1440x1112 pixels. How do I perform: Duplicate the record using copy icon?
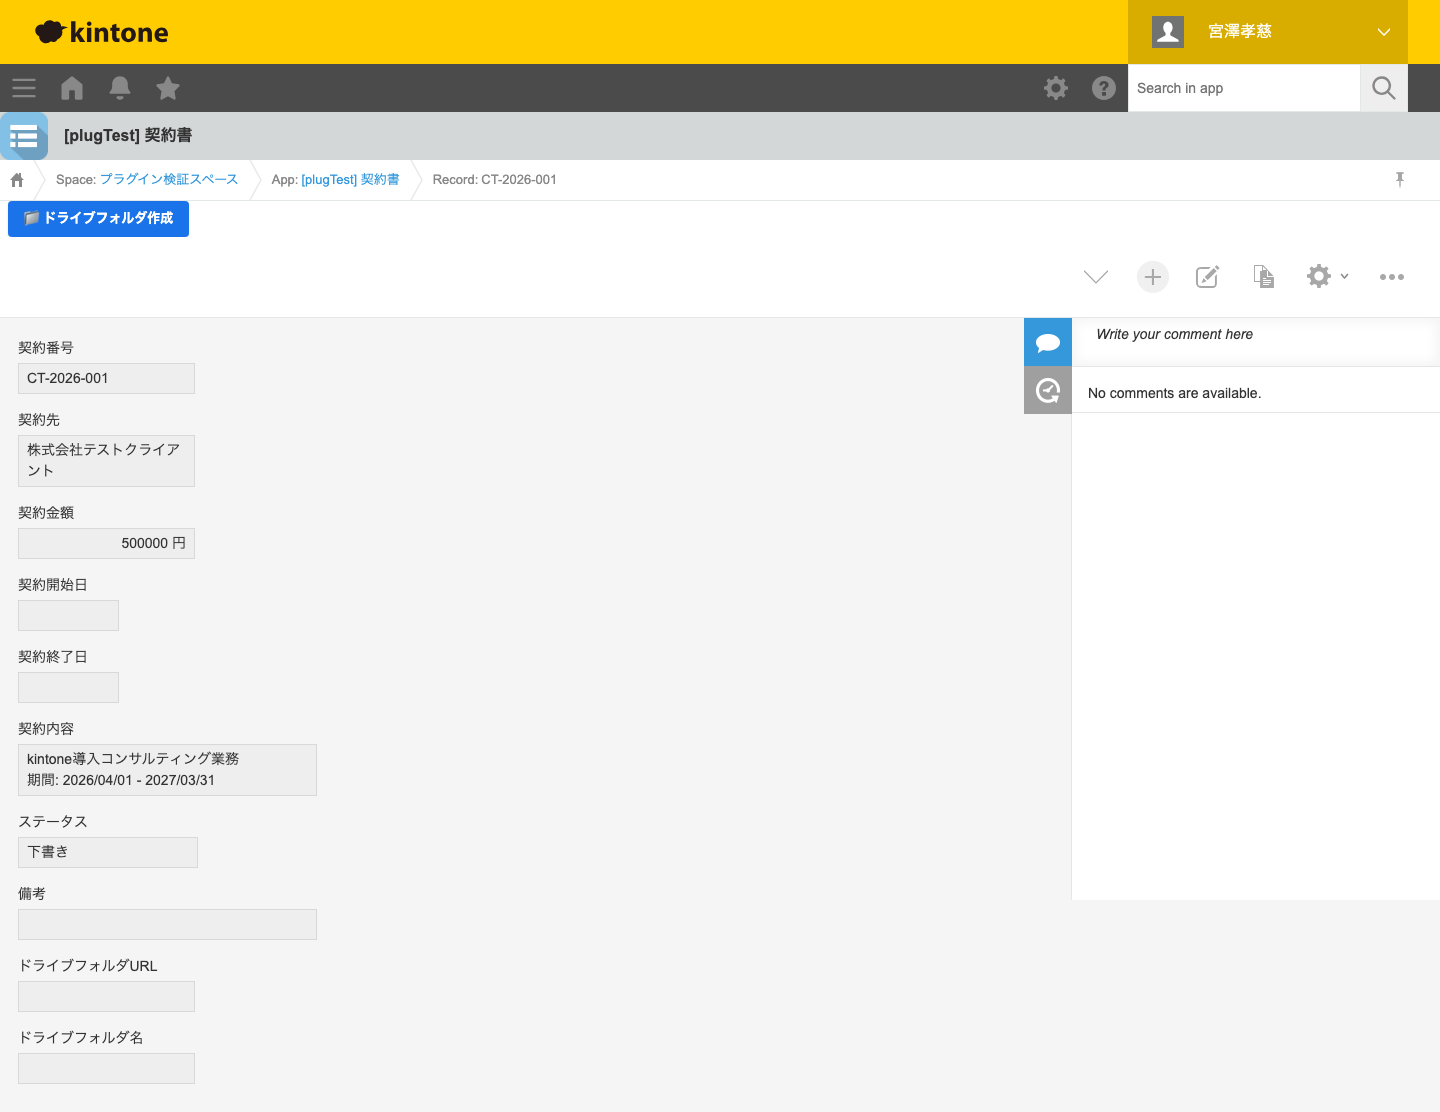point(1264,277)
